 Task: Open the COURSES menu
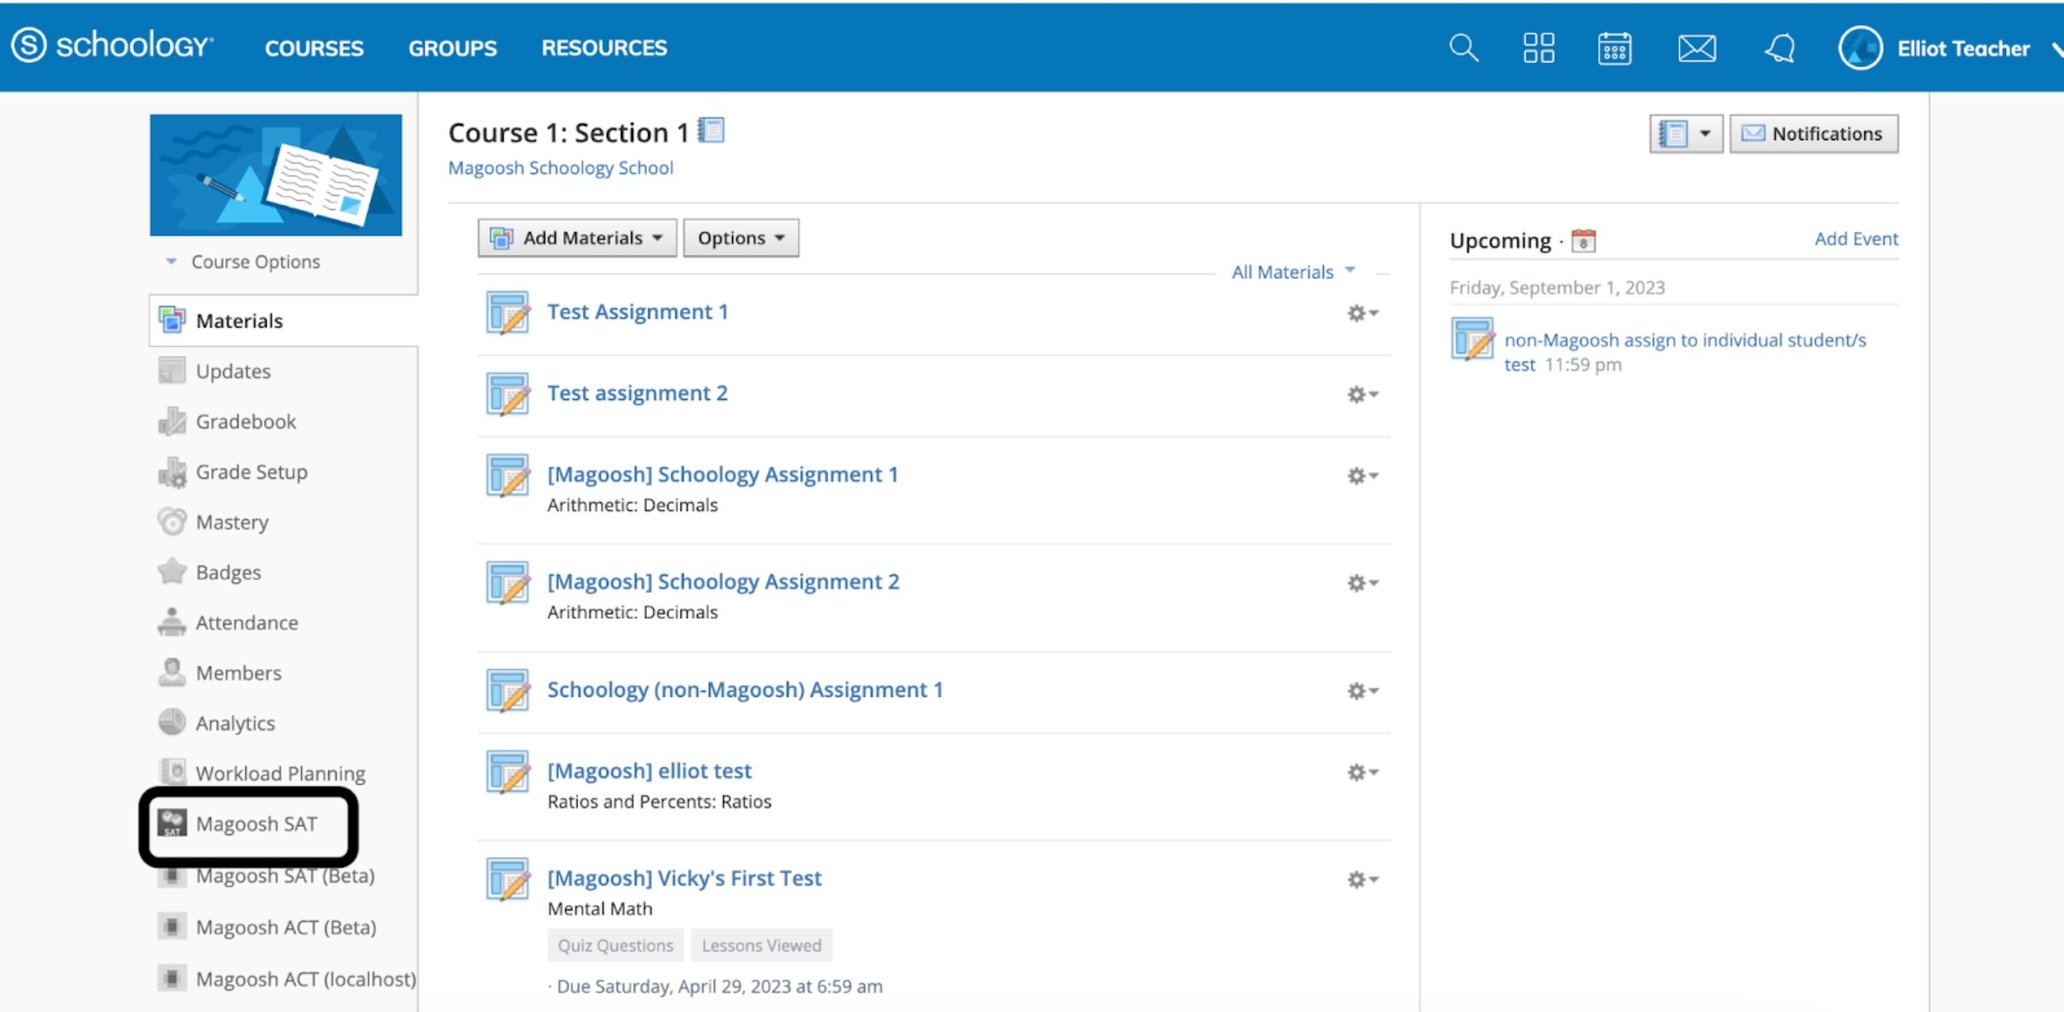(x=314, y=47)
